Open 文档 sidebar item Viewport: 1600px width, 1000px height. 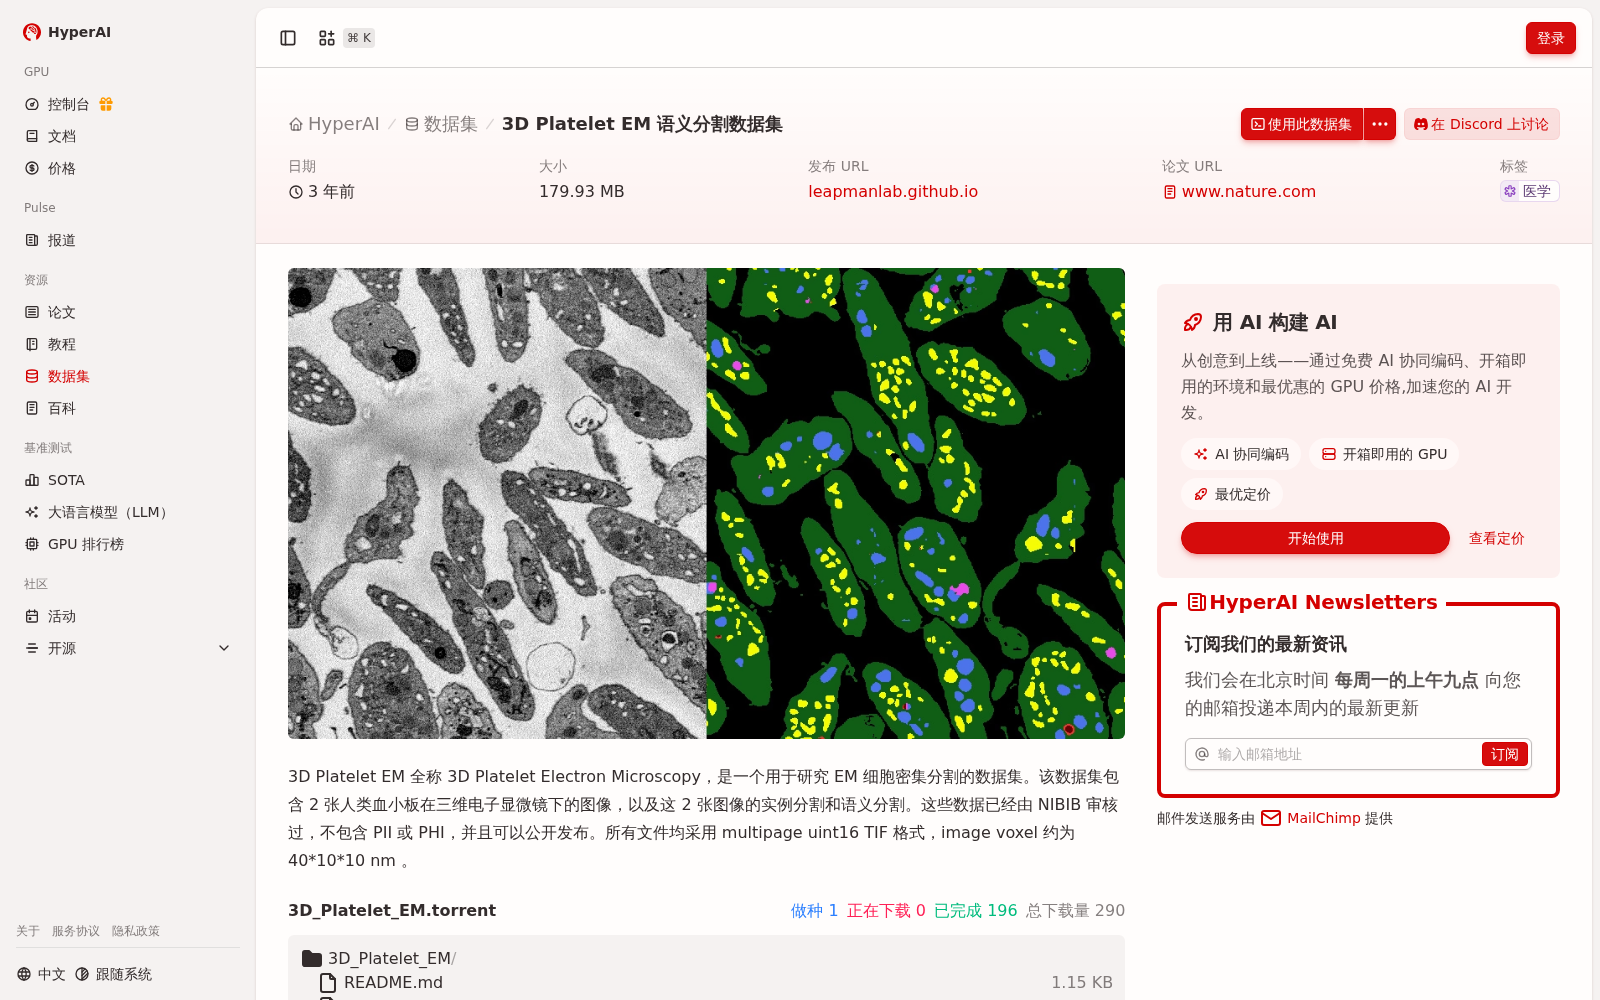click(51, 136)
